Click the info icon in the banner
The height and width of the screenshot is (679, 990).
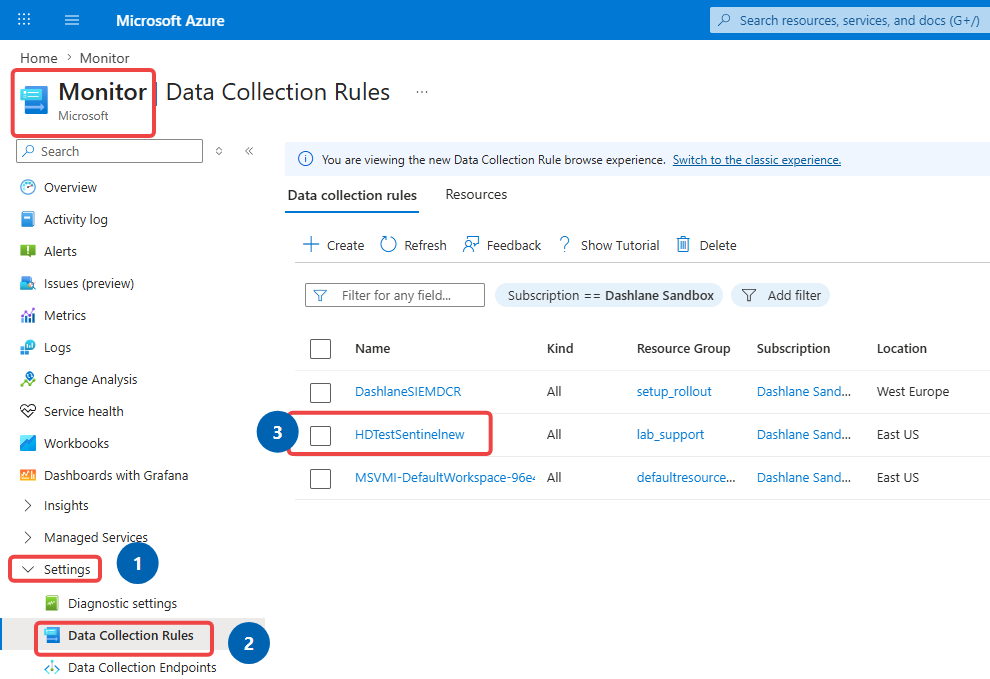pos(306,159)
